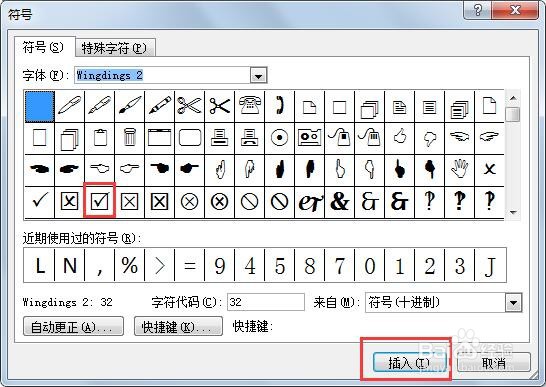Screen dimensions: 546x387
Task: Pick recently used letter J
Action: [490, 265]
